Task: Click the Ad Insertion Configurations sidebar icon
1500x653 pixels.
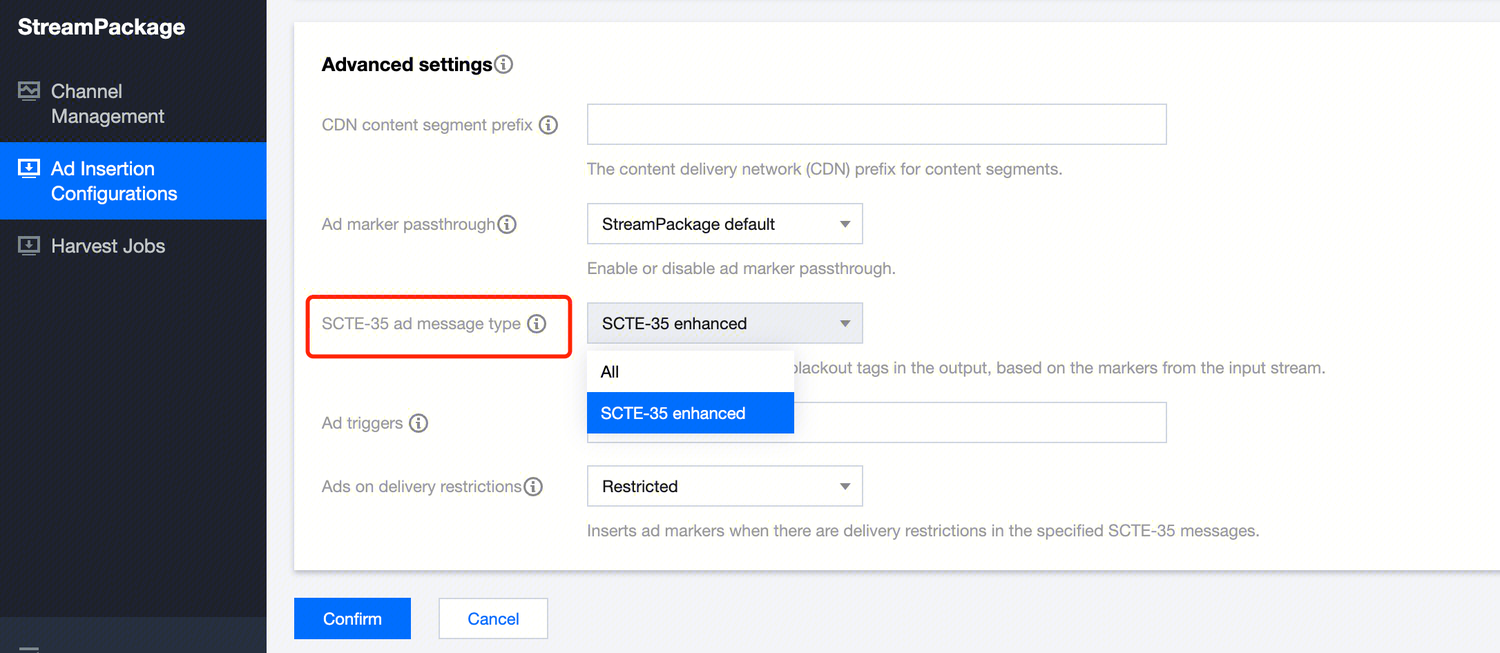Action: 29,169
